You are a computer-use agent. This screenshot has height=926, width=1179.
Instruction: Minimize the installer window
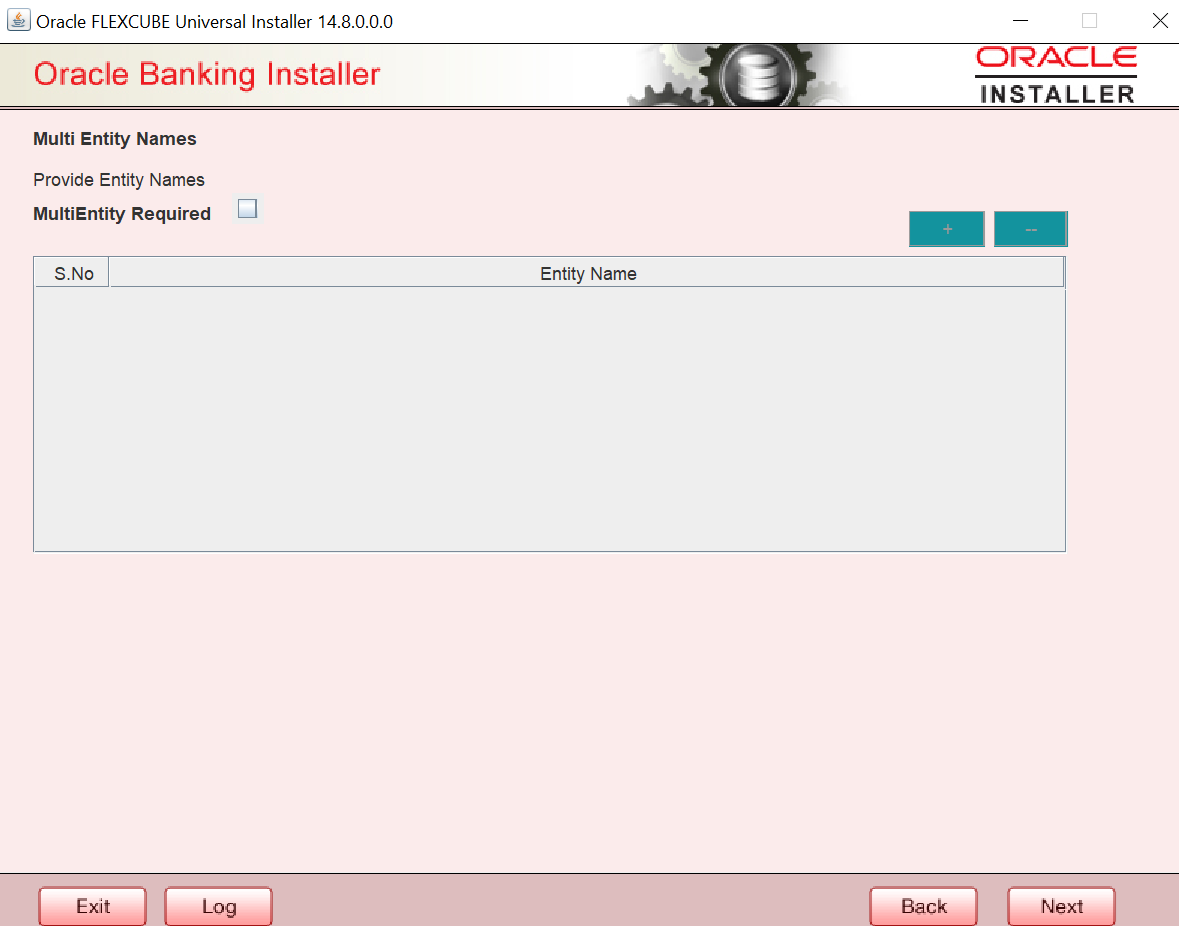pyautogui.click(x=1020, y=21)
